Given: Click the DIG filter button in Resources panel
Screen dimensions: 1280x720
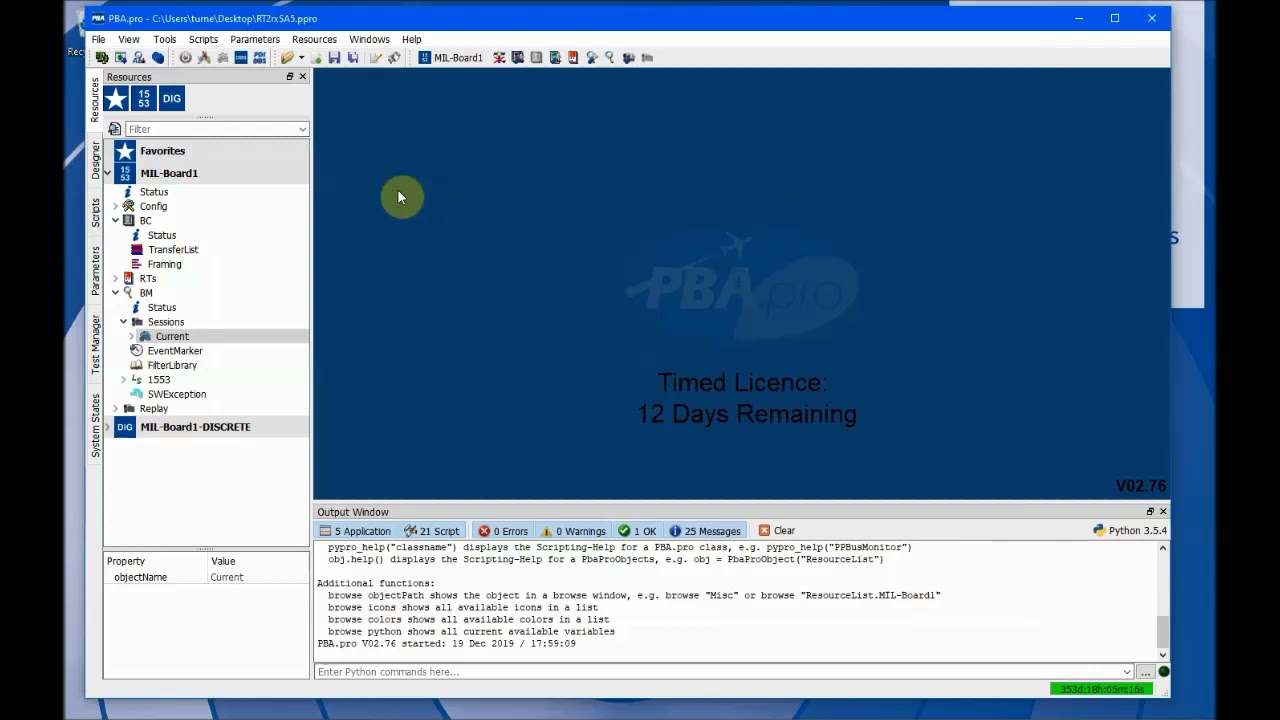Looking at the screenshot, I should 172,98.
